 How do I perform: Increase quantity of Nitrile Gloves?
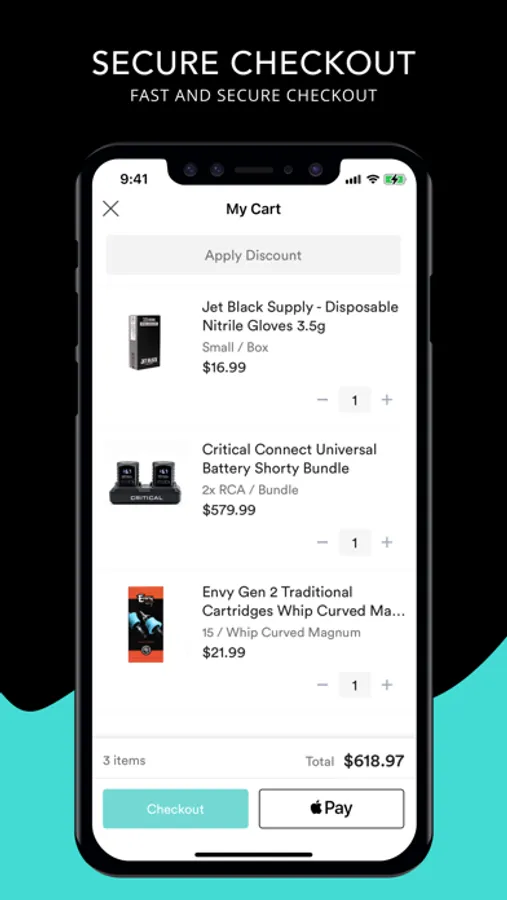(387, 399)
